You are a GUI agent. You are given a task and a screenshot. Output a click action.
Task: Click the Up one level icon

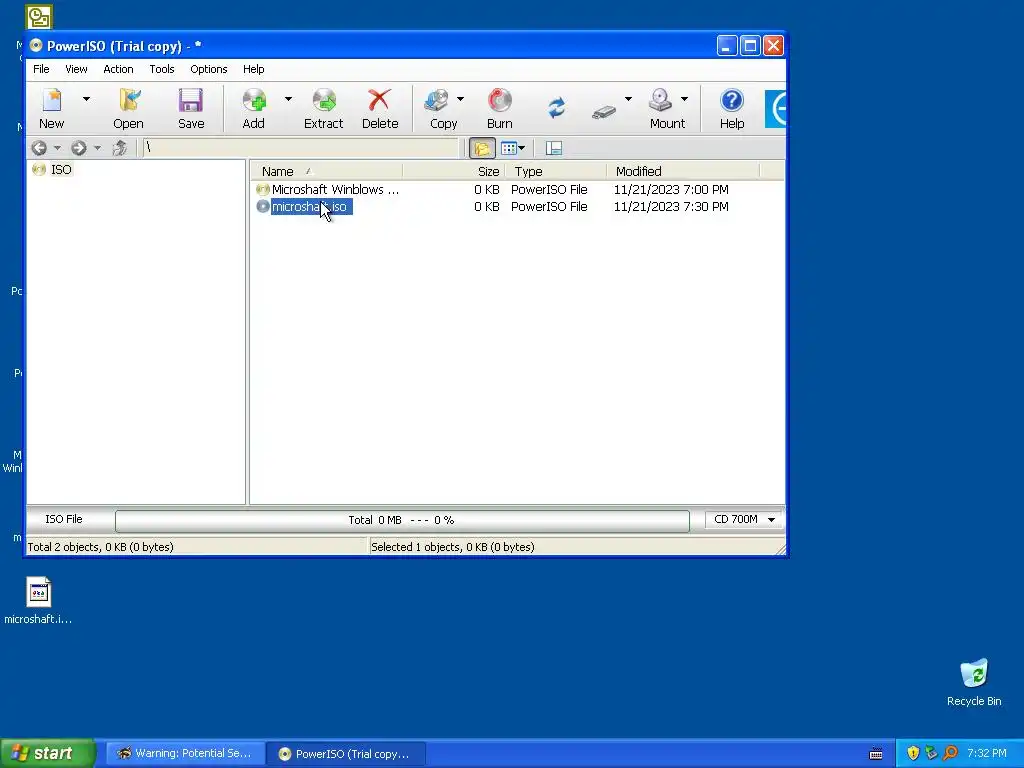(x=120, y=148)
